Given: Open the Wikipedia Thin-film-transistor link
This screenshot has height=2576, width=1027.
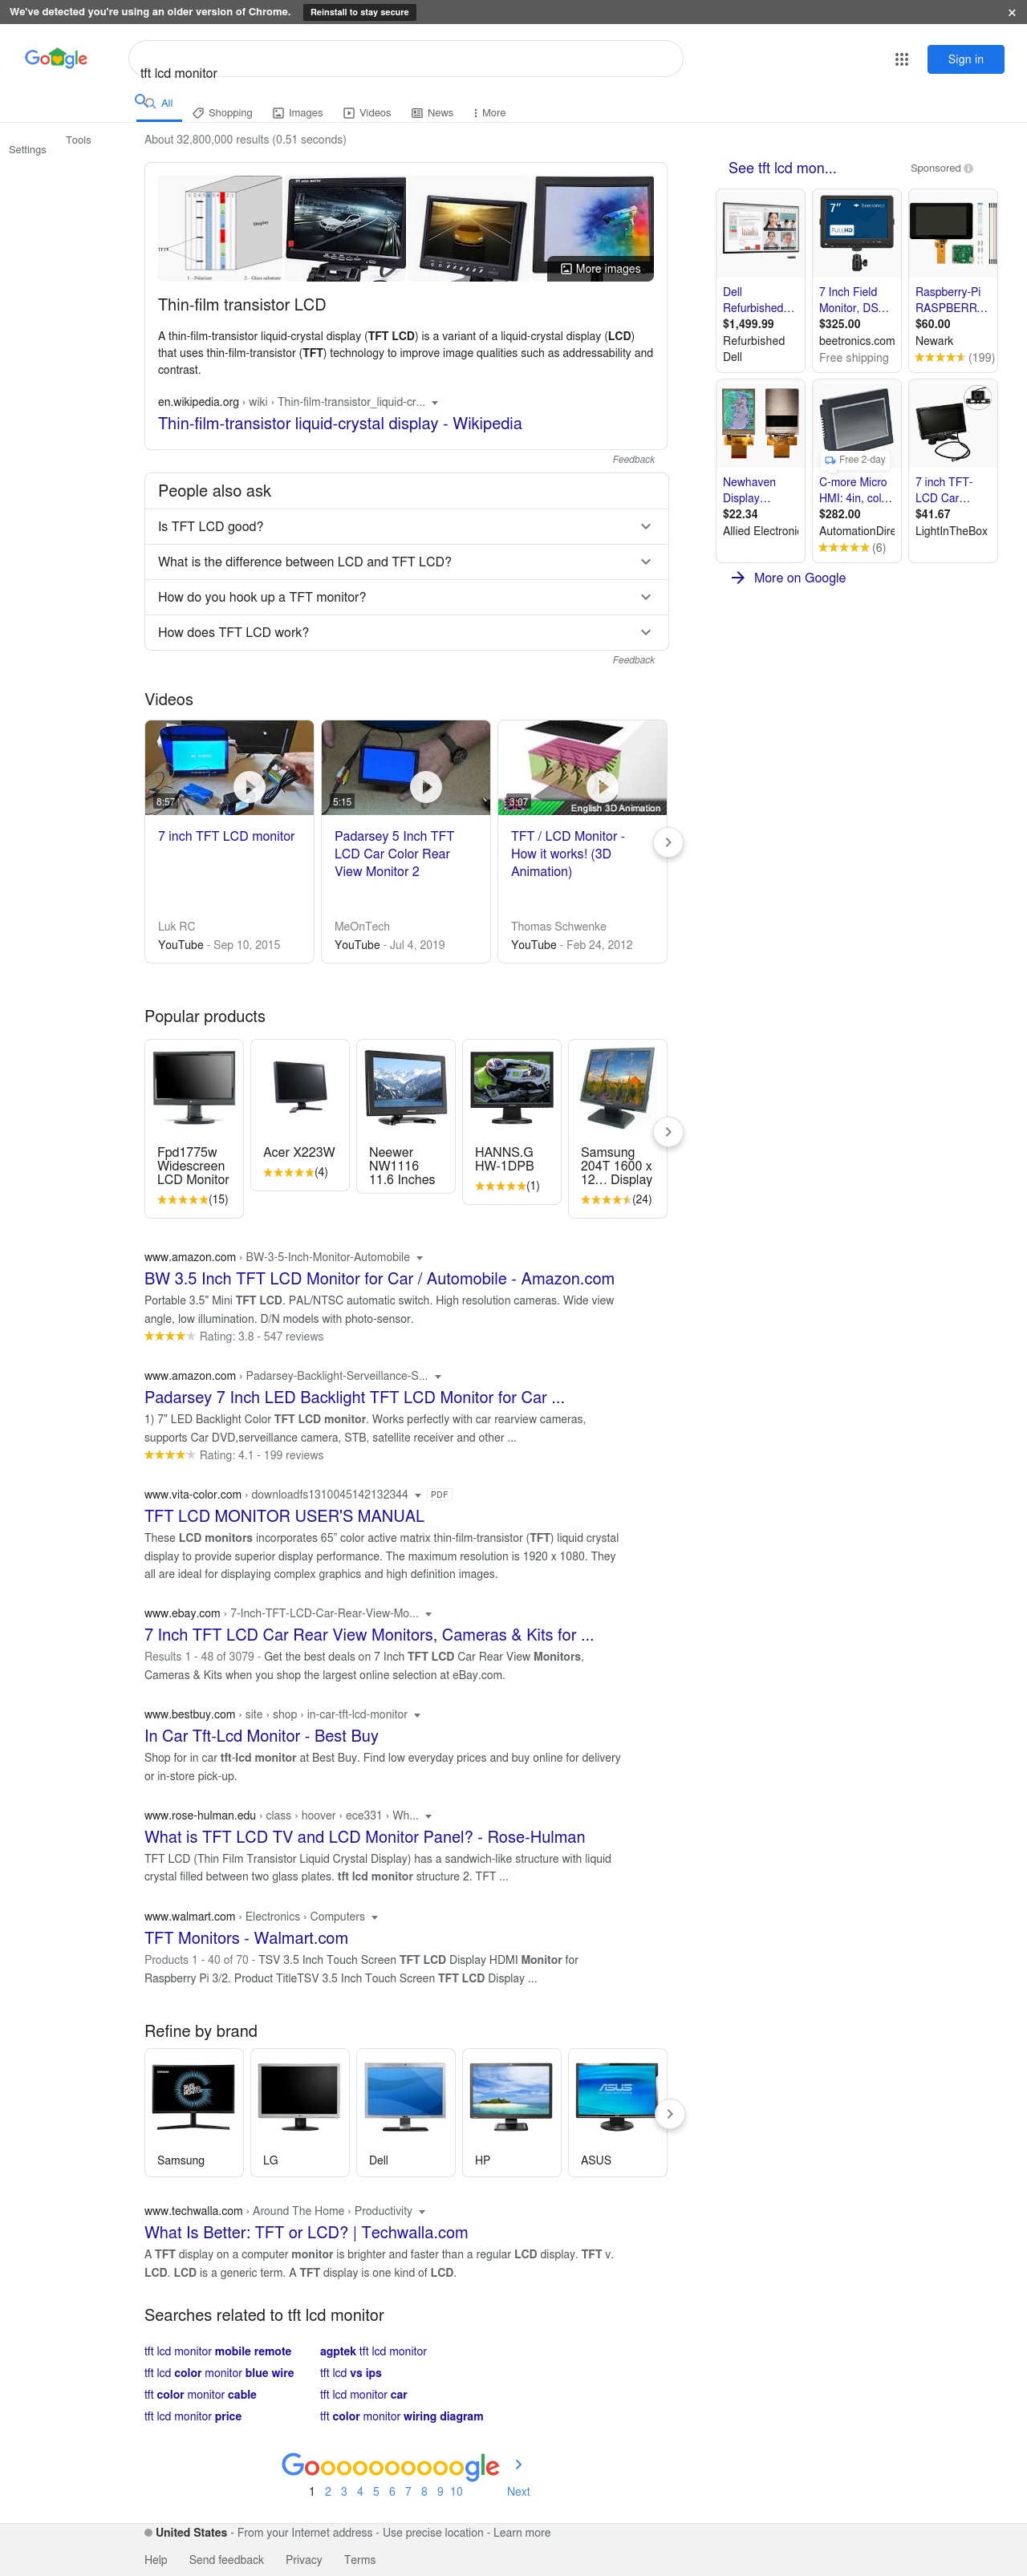Looking at the screenshot, I should [340, 424].
